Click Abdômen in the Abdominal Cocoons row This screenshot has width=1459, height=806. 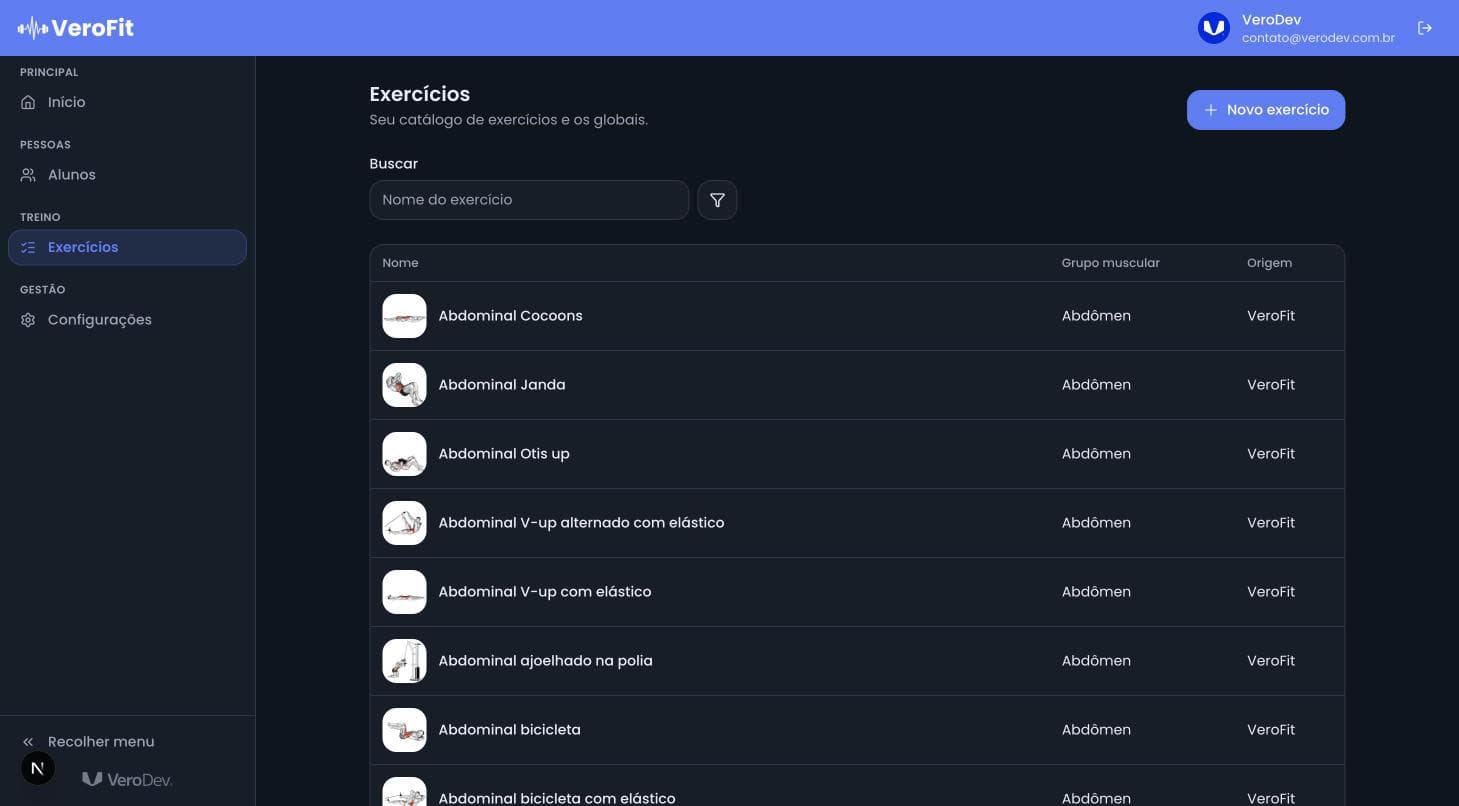(x=1096, y=316)
